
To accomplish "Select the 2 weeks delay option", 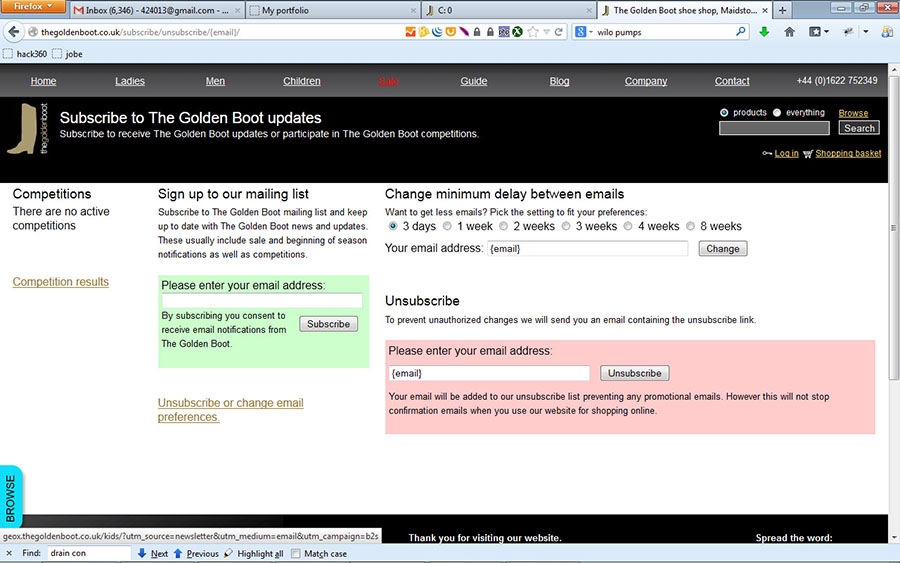I will 503,226.
